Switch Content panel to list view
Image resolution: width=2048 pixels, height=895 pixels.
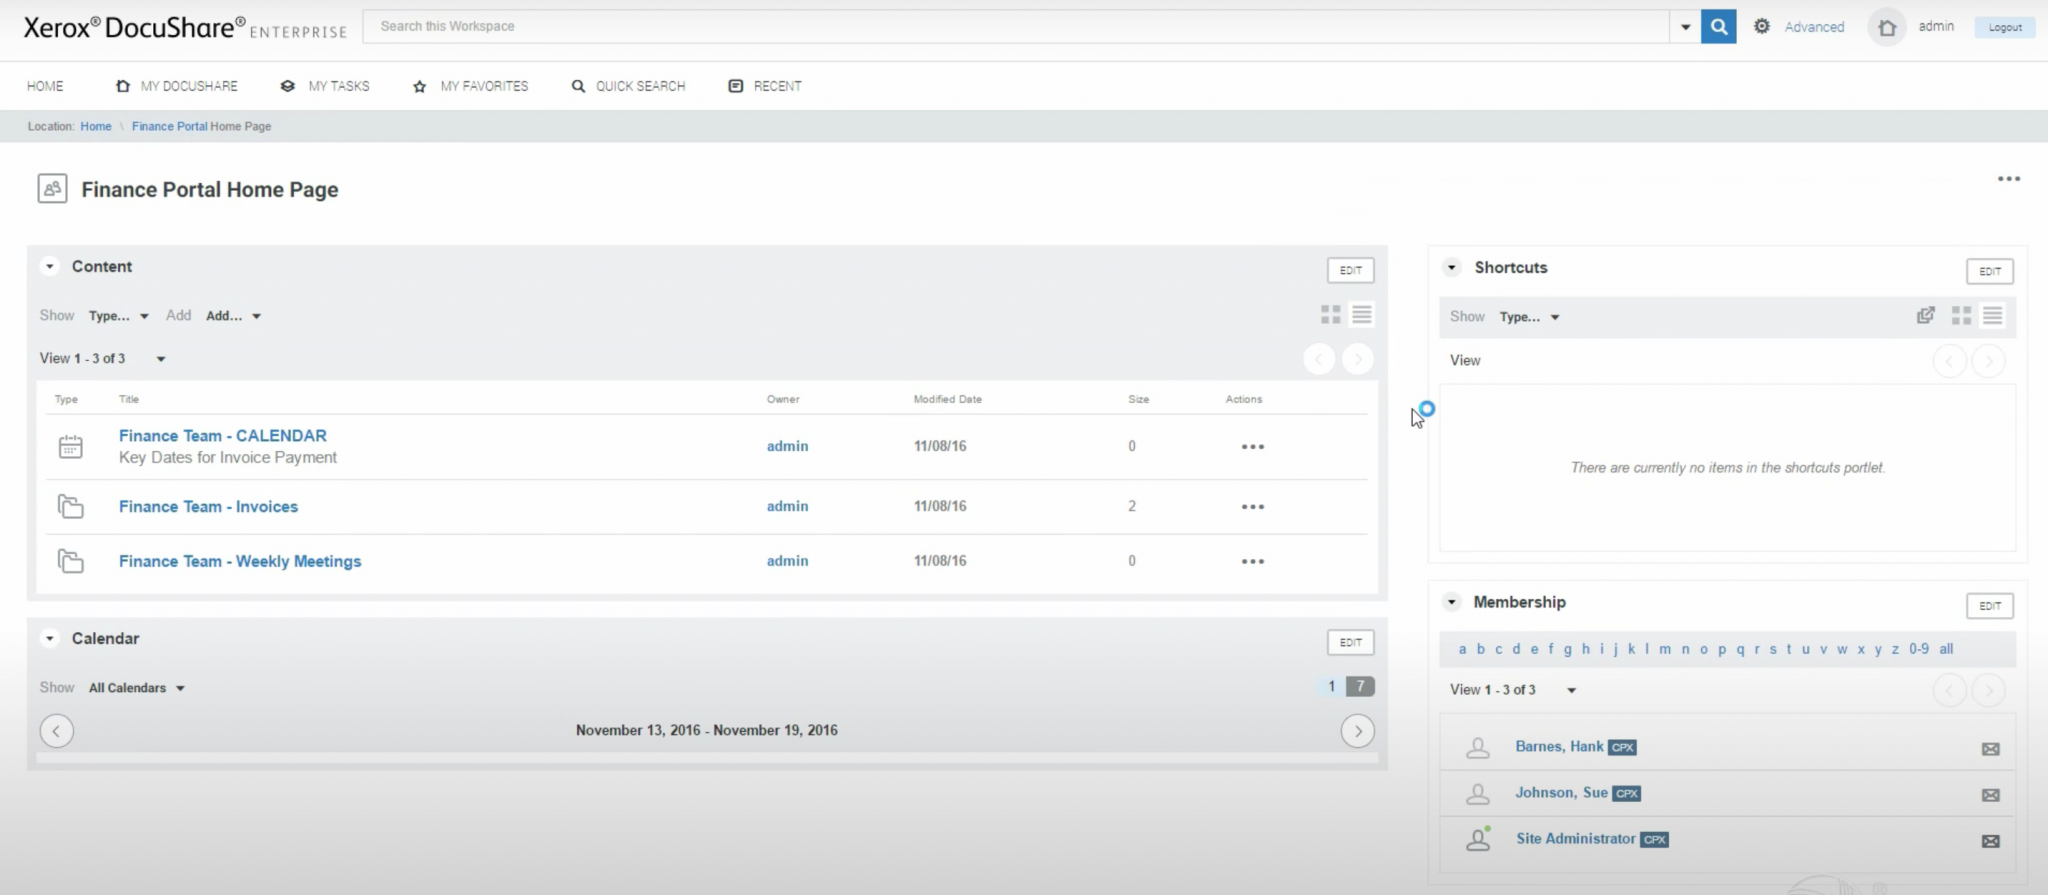point(1361,315)
